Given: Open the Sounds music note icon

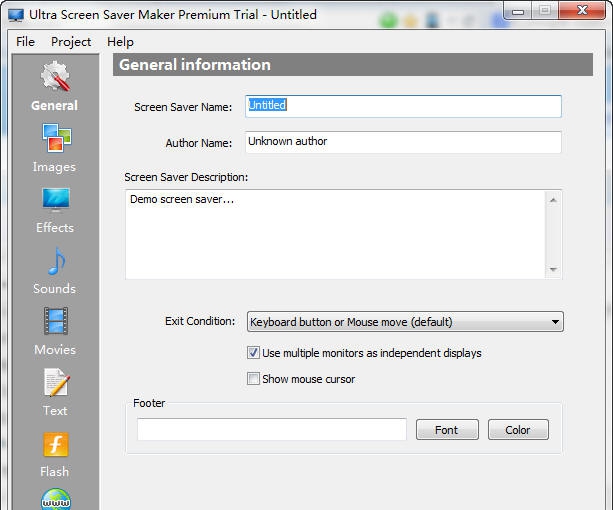Looking at the screenshot, I should click(57, 261).
